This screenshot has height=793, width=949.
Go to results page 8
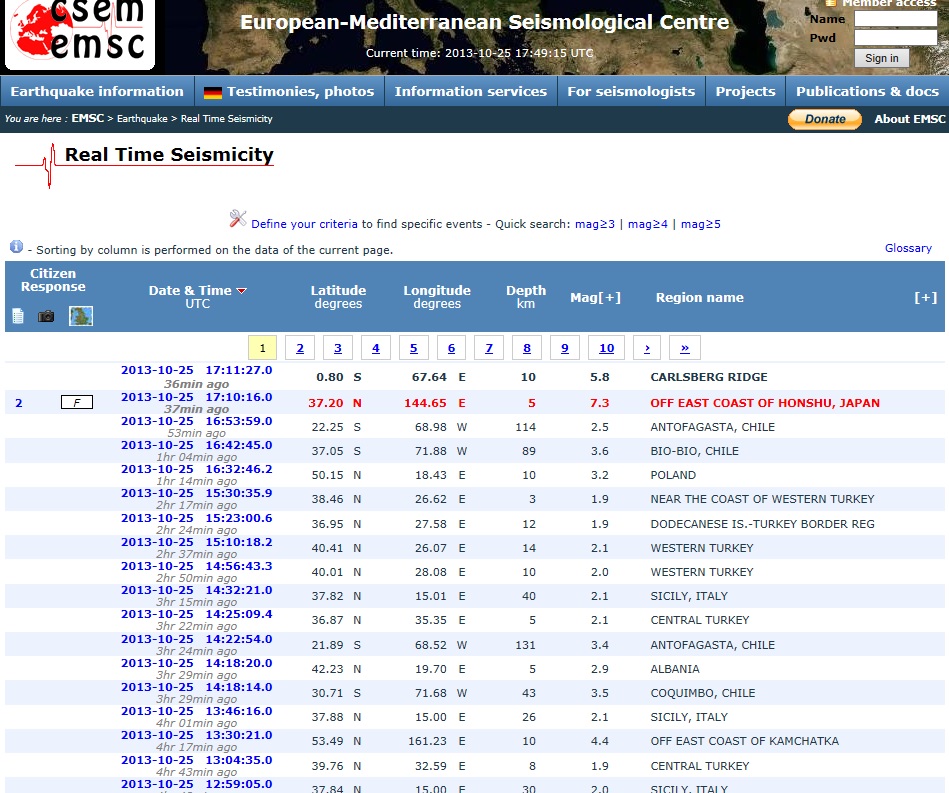tap(527, 348)
